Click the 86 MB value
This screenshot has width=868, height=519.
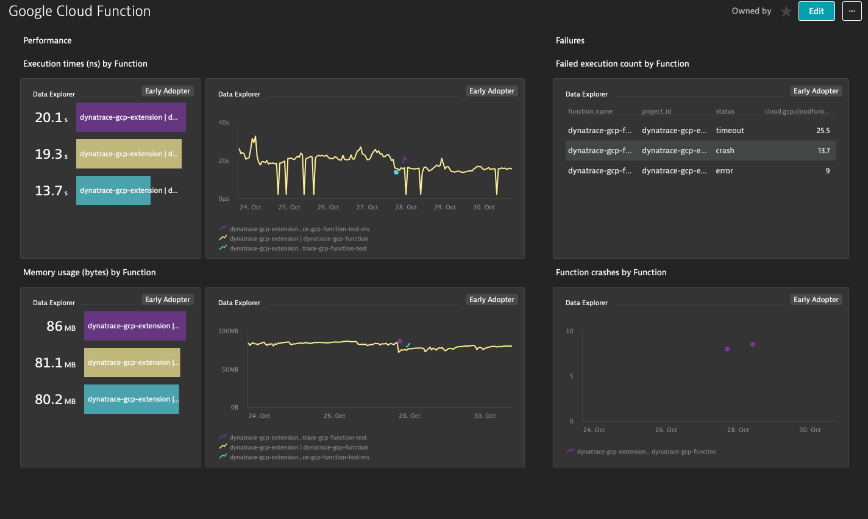pos(61,326)
